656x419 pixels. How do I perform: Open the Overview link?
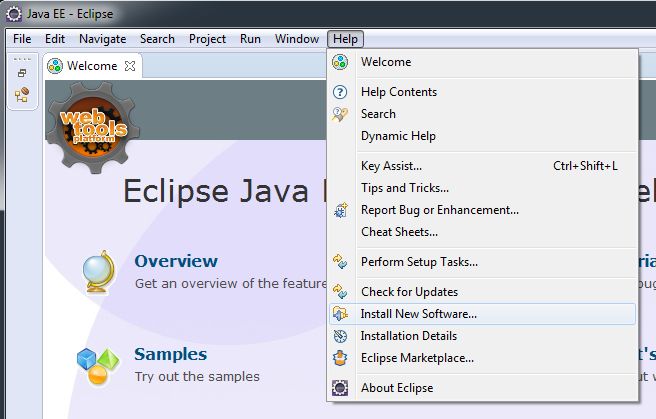click(176, 261)
